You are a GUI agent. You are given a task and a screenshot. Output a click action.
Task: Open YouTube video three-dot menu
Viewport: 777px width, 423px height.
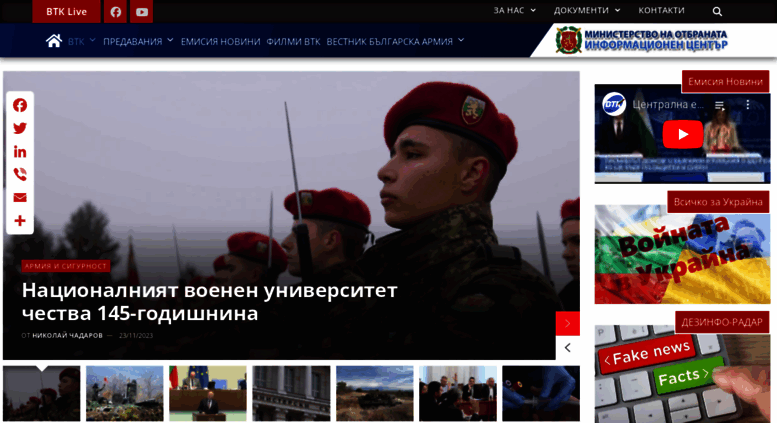click(x=748, y=105)
